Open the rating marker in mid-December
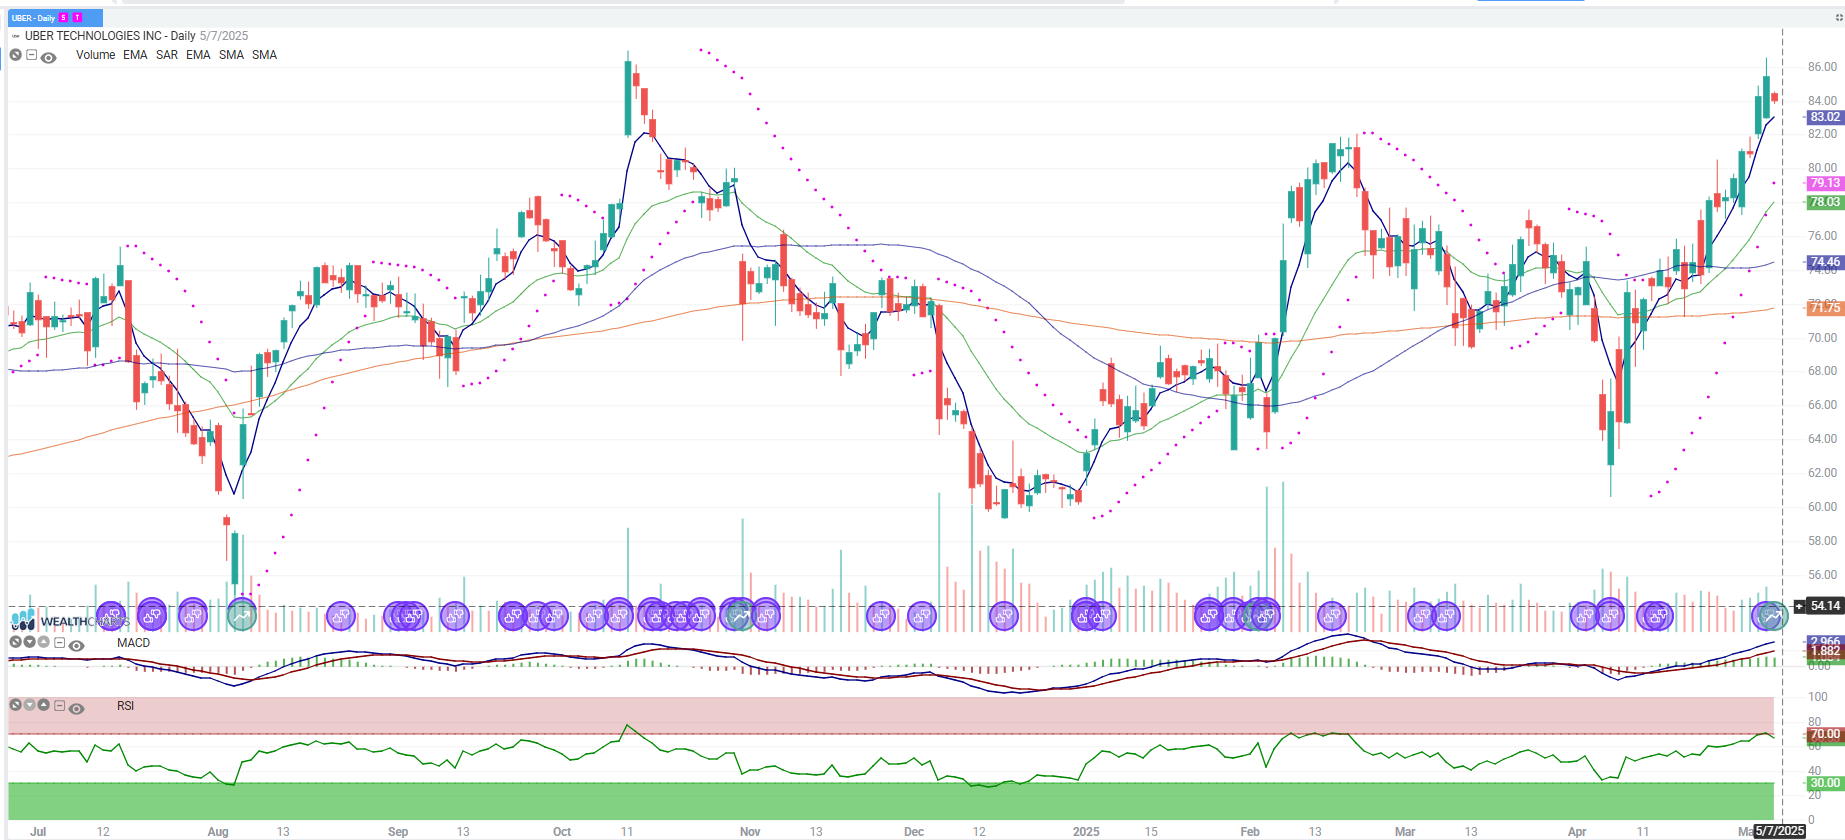This screenshot has height=840, width=1845. pyautogui.click(x=1004, y=615)
